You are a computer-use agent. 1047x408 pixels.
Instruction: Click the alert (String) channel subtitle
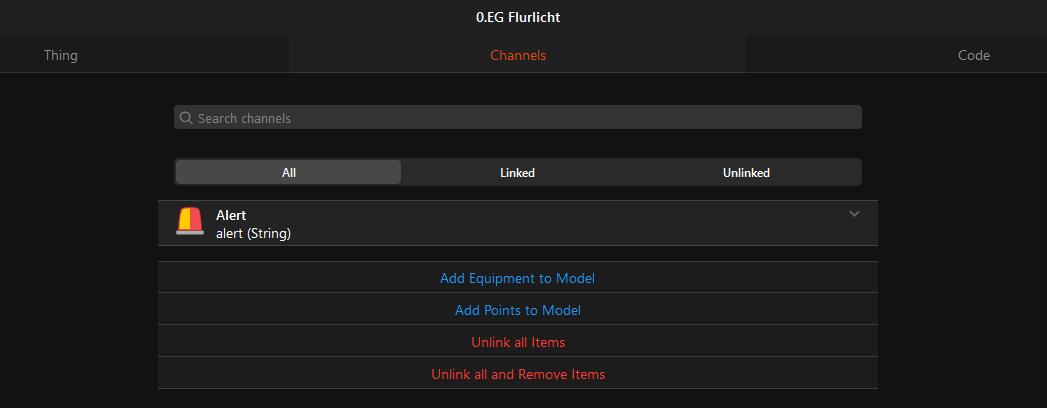coord(253,234)
